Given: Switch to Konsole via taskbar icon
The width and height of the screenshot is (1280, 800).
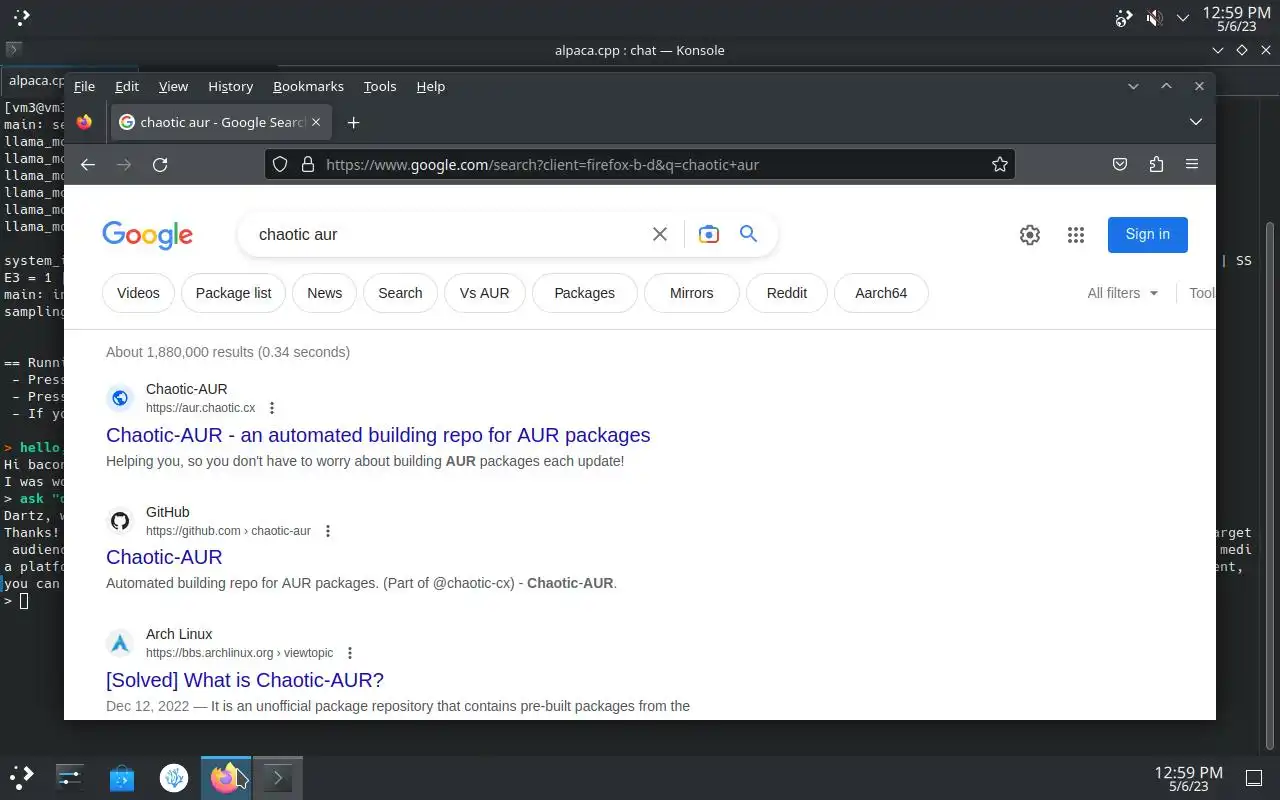Looking at the screenshot, I should click(277, 777).
